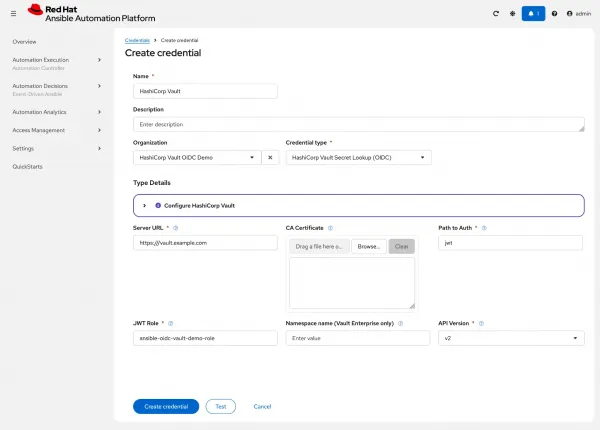This screenshot has width=600, height=430.
Task: Open QuickStarts in the sidebar
Action: [x=27, y=167]
